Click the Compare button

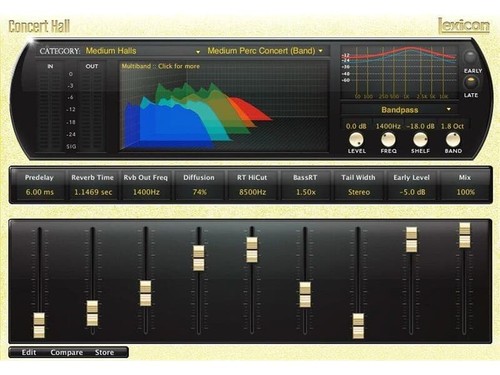tap(67, 352)
